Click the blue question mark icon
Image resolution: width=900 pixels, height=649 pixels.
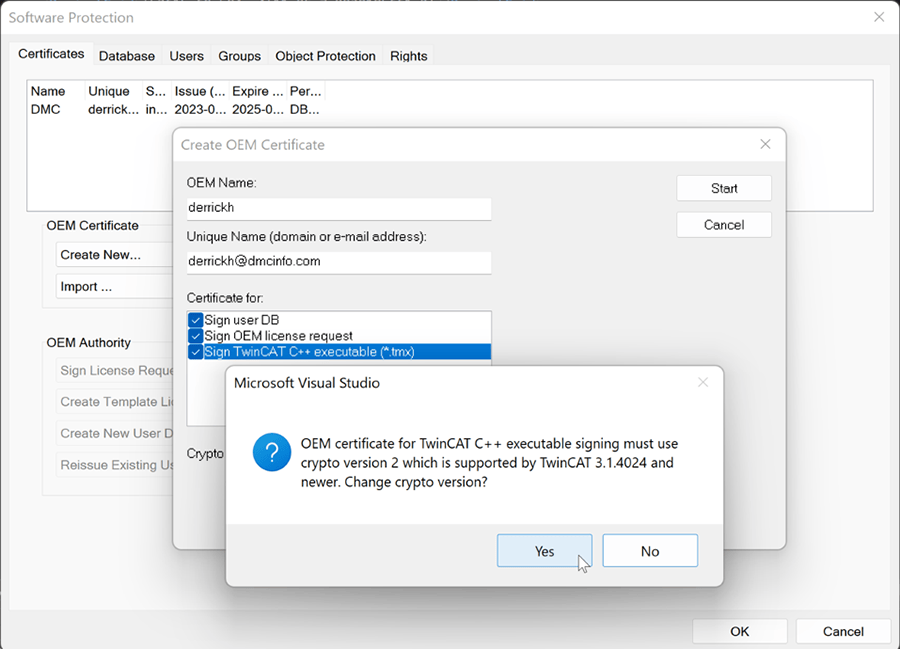pos(271,452)
